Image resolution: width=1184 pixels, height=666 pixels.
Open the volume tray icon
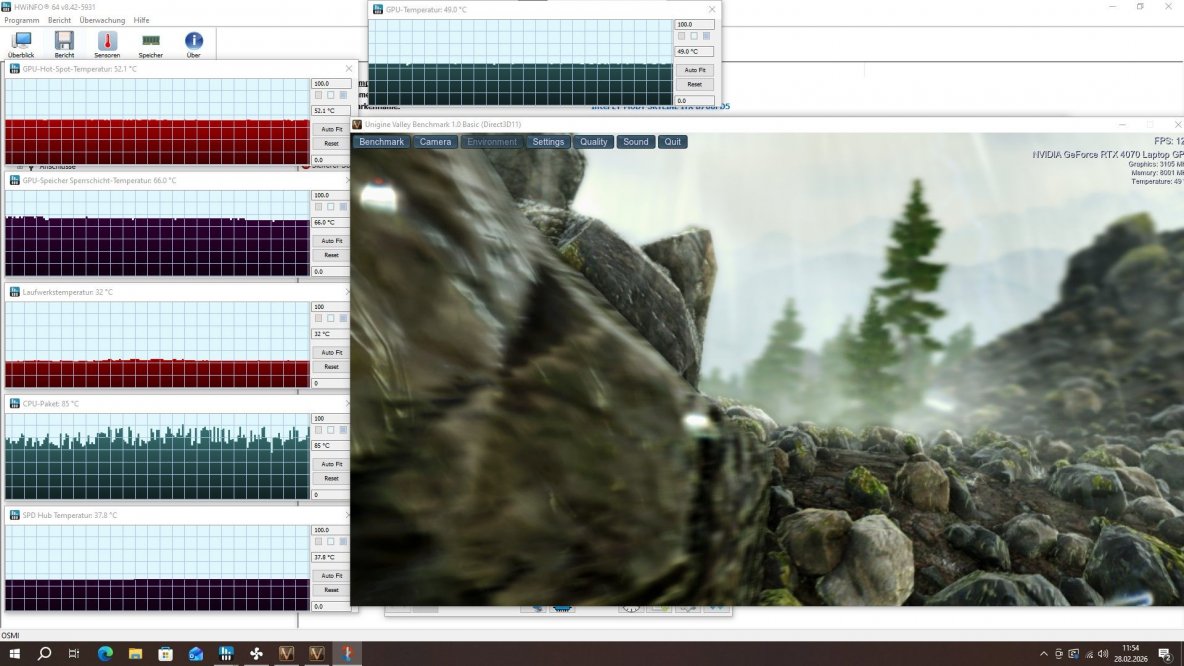click(x=1103, y=654)
